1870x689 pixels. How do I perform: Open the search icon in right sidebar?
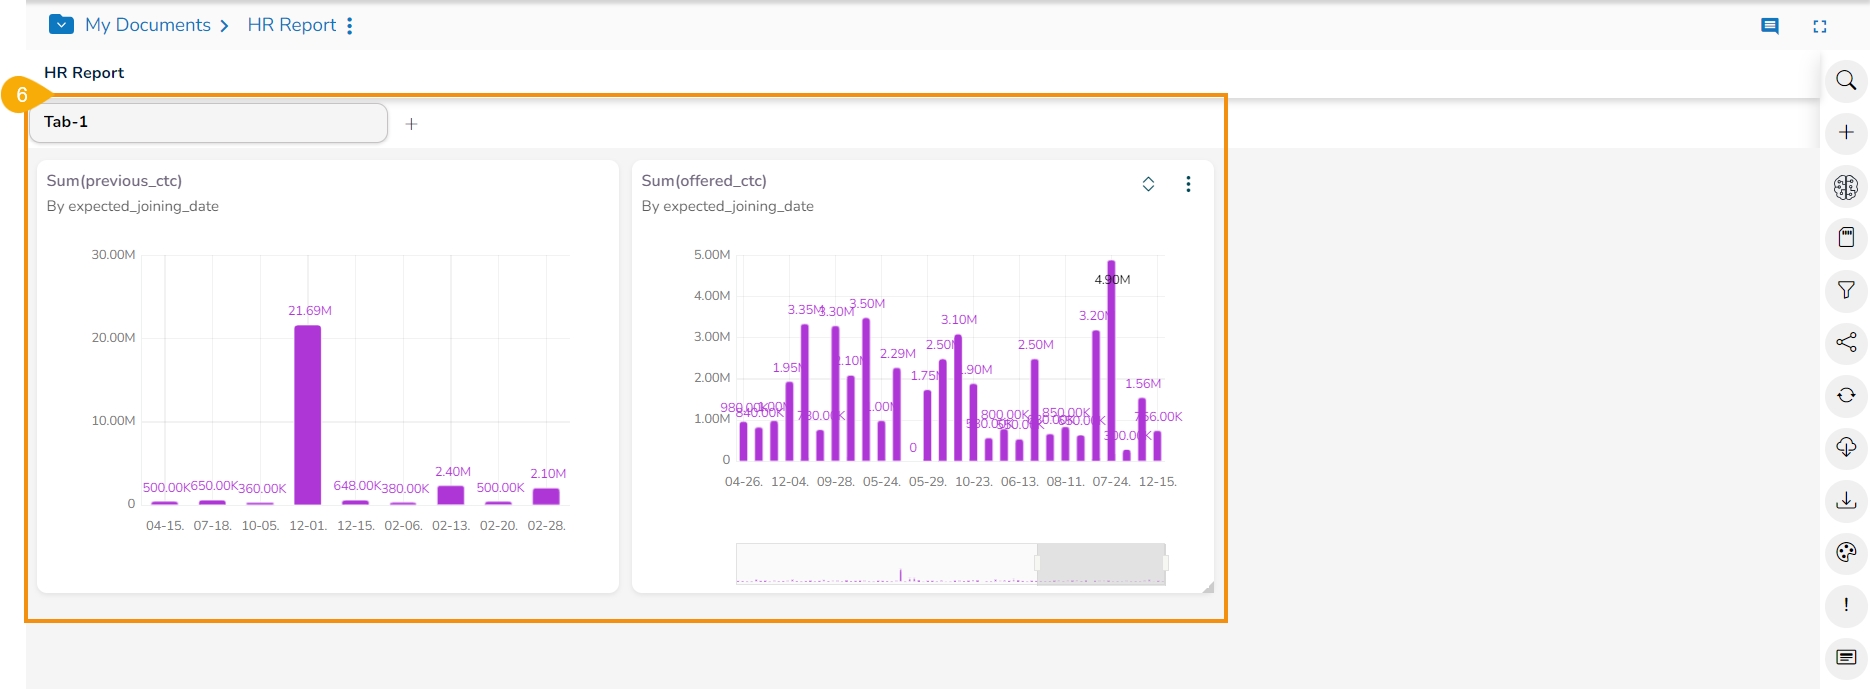[1846, 80]
